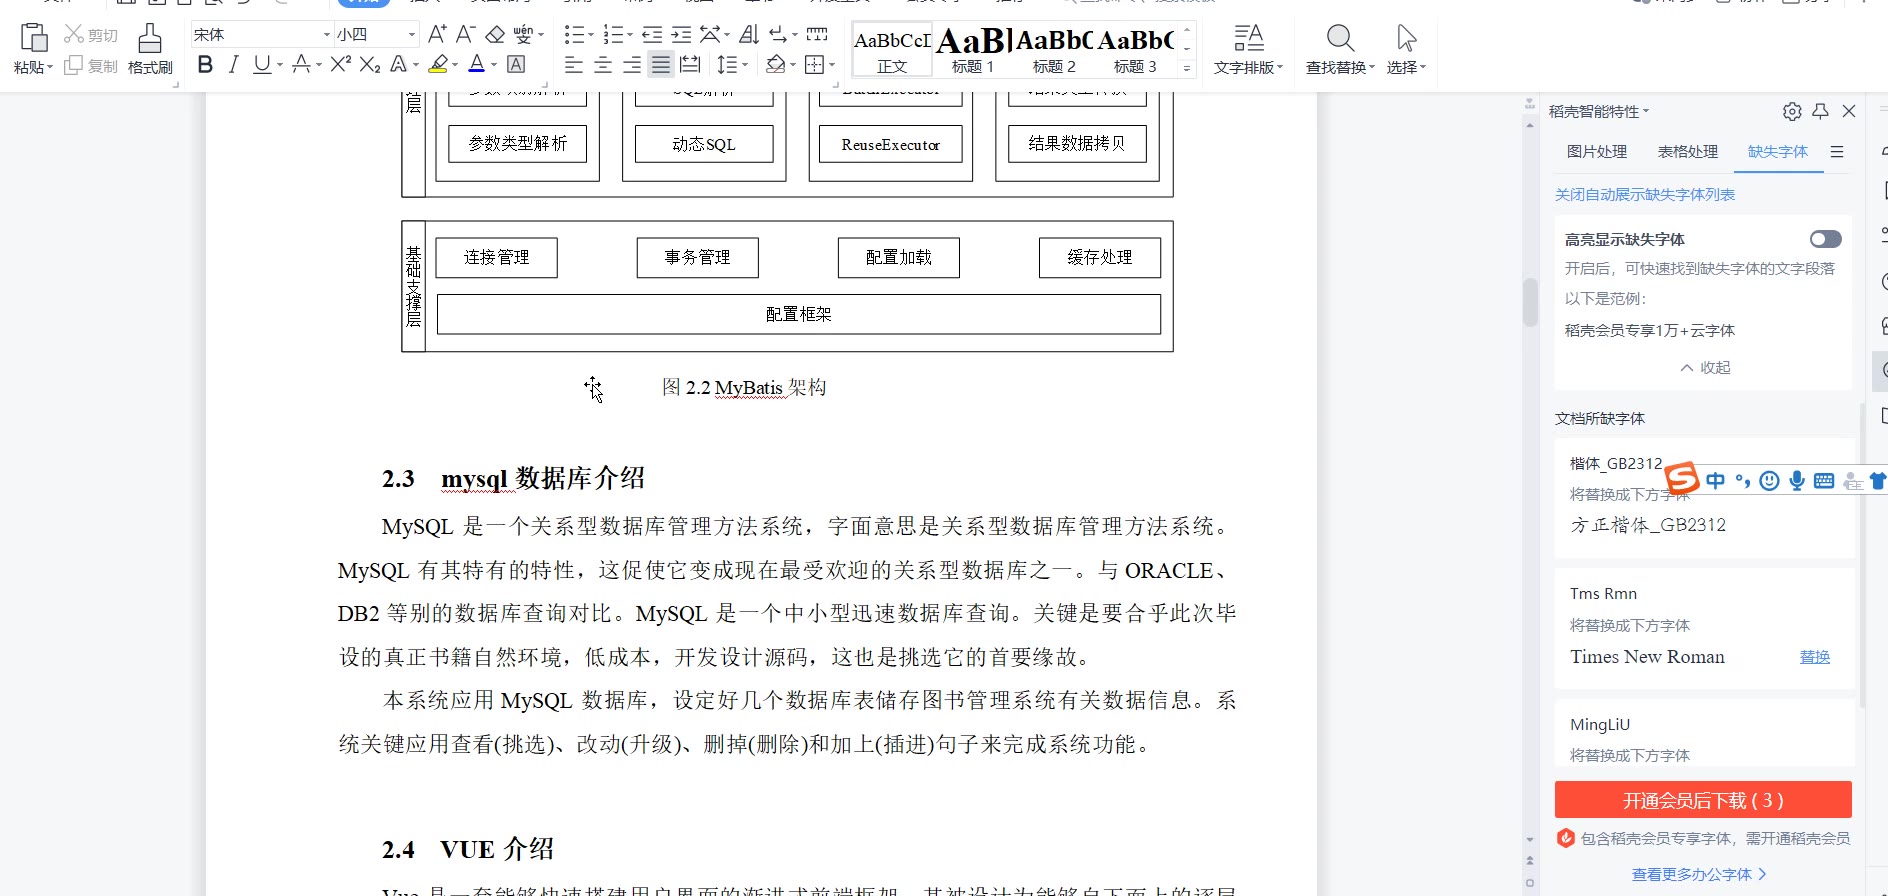The height and width of the screenshot is (896, 1888).
Task: Toggle Sogou IME Chinese/English mode (中)
Action: (1716, 481)
